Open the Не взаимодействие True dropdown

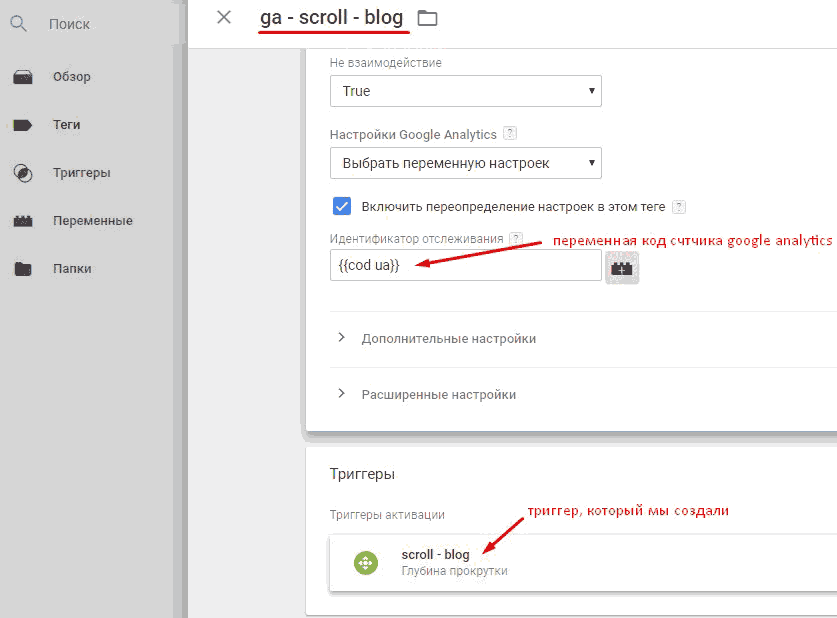[x=465, y=91]
